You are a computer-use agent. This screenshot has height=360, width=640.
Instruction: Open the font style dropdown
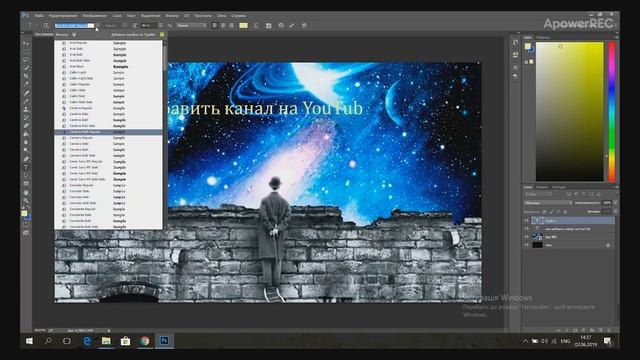click(x=116, y=25)
